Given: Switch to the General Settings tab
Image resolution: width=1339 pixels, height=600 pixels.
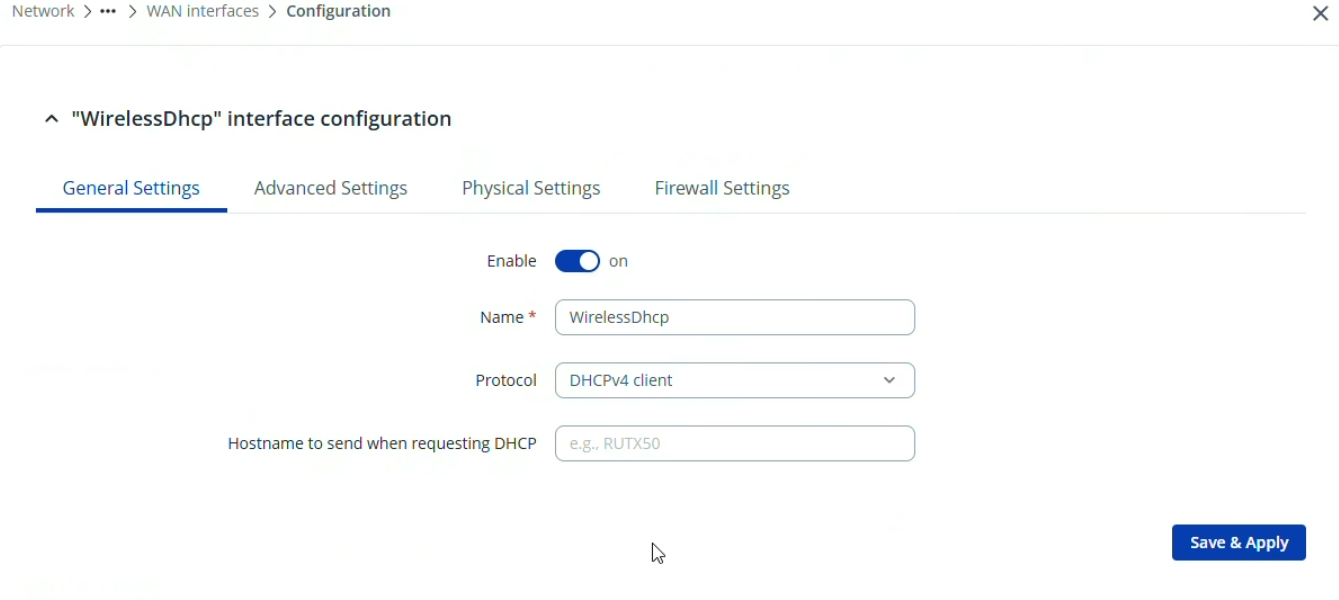Looking at the screenshot, I should tap(131, 188).
